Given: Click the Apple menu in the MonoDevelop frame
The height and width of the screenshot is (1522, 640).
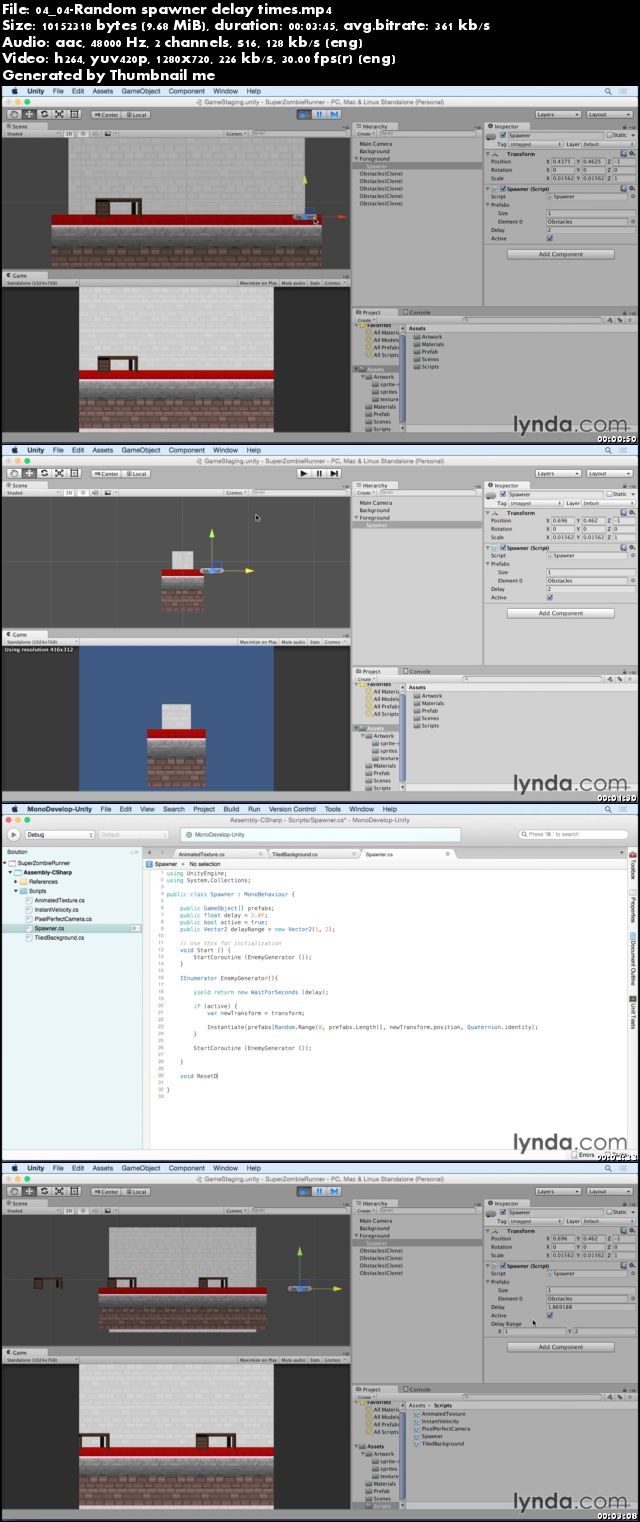Looking at the screenshot, I should [x=14, y=809].
